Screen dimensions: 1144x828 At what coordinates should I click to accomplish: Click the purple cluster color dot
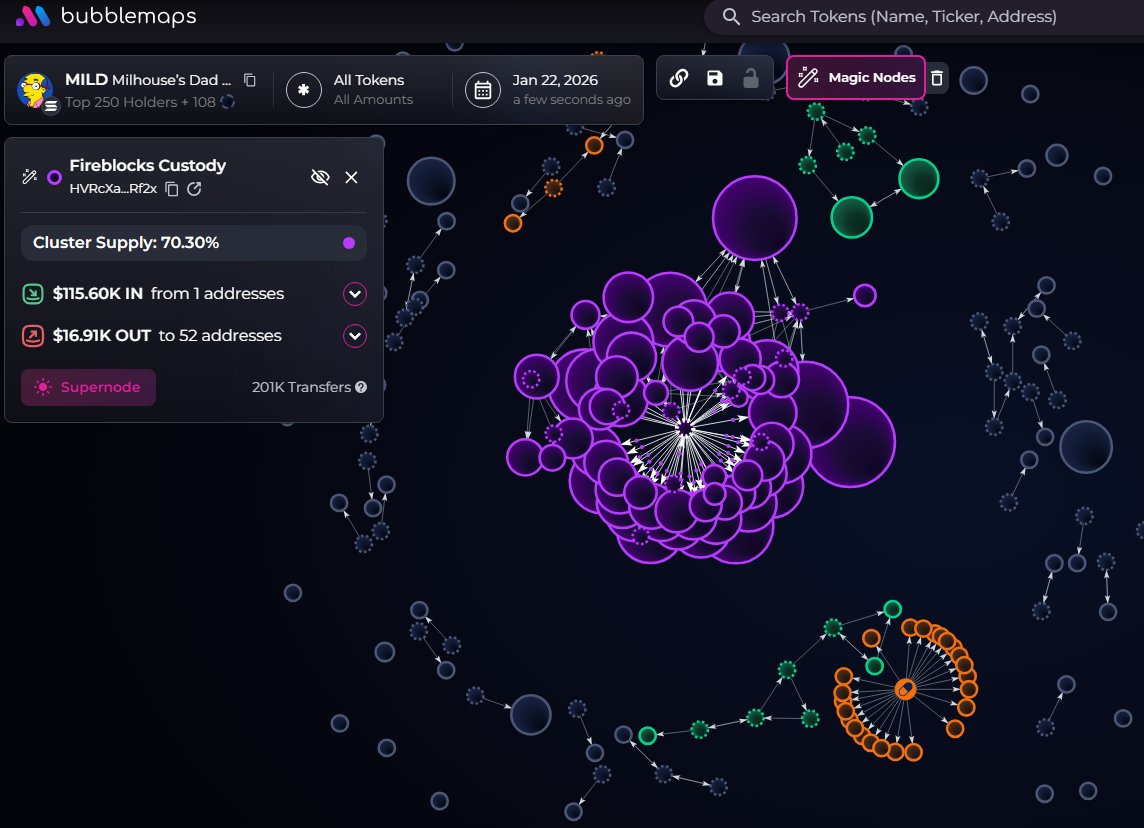click(x=349, y=243)
